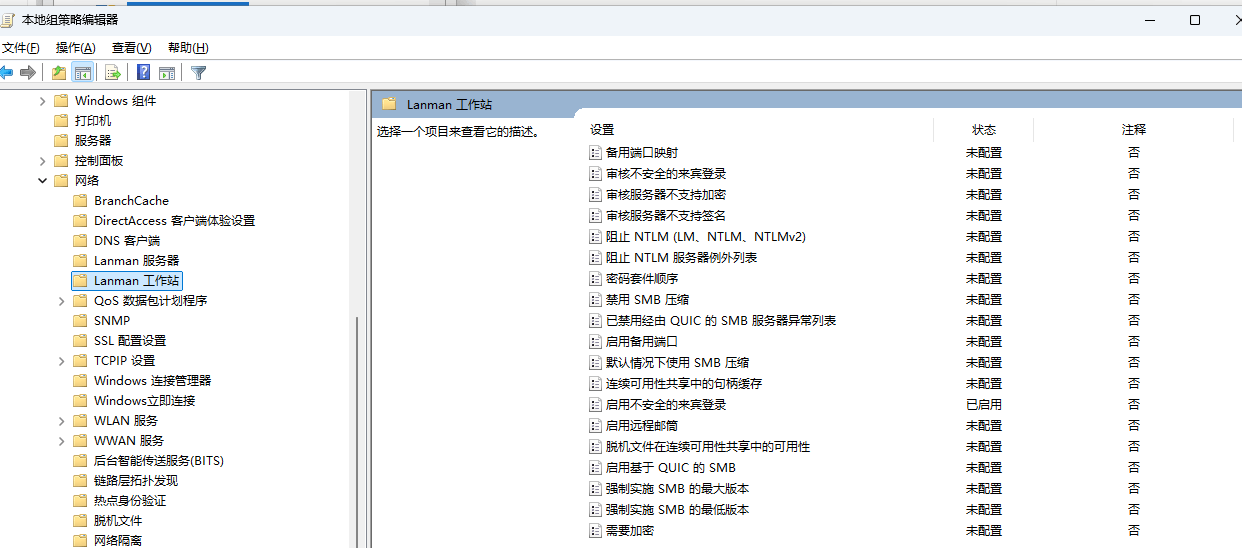Select the SSL 配置设置 folder

tap(130, 340)
